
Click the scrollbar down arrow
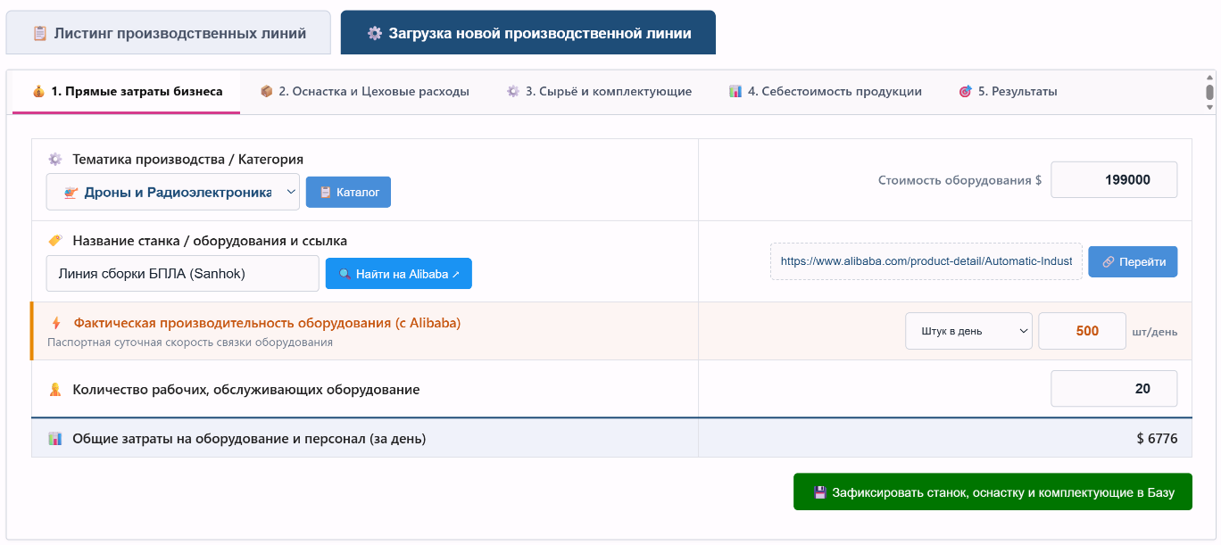(1209, 106)
